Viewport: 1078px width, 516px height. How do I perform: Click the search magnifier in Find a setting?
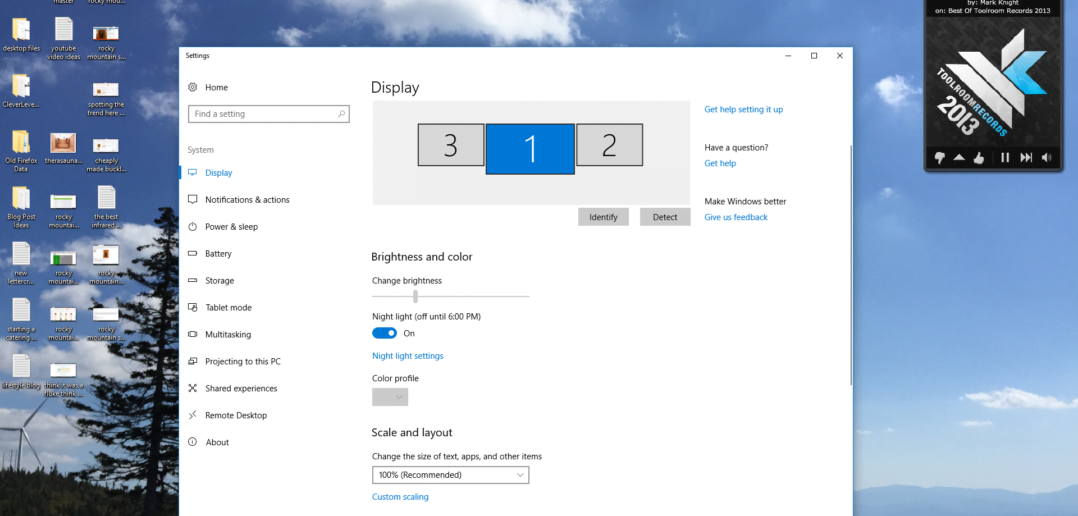341,114
